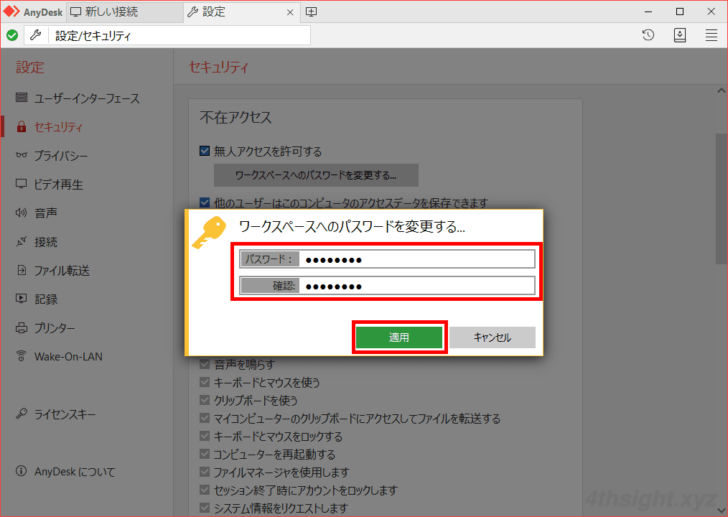The image size is (728, 517).
Task: Click the scrollbar up arrow
Action: [721, 90]
